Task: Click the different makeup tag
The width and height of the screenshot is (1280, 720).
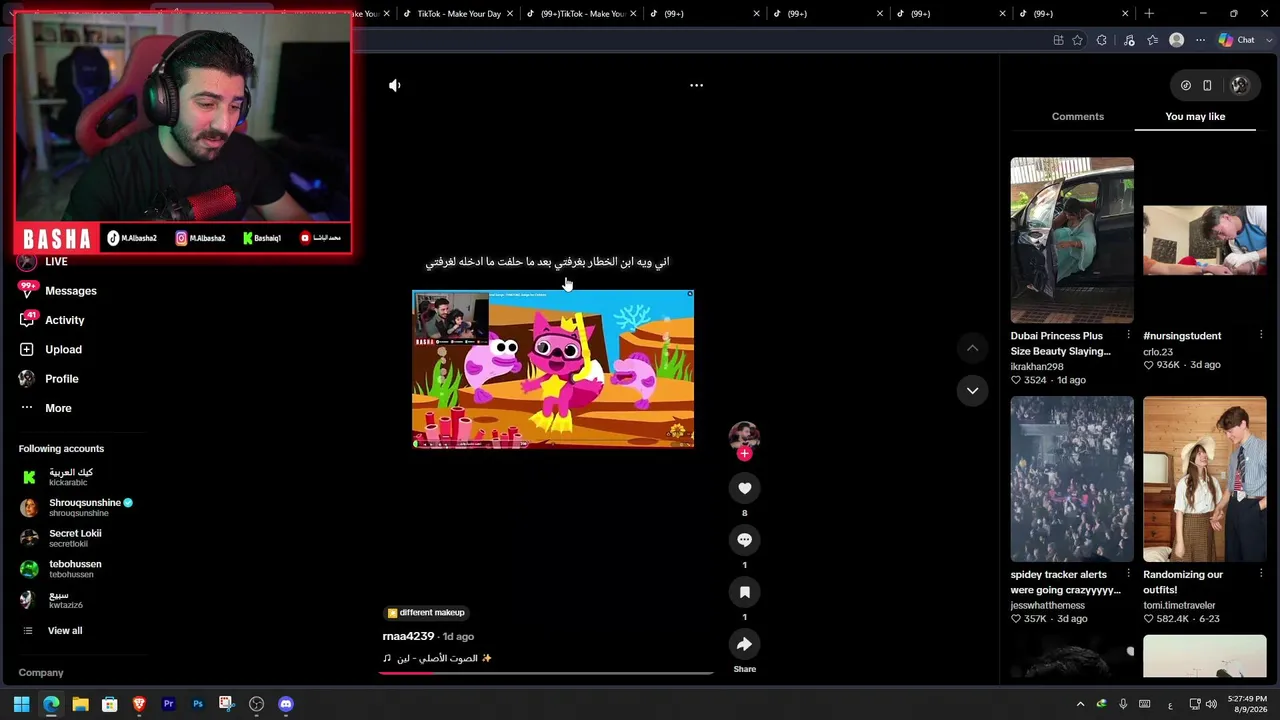Action: pyautogui.click(x=426, y=612)
